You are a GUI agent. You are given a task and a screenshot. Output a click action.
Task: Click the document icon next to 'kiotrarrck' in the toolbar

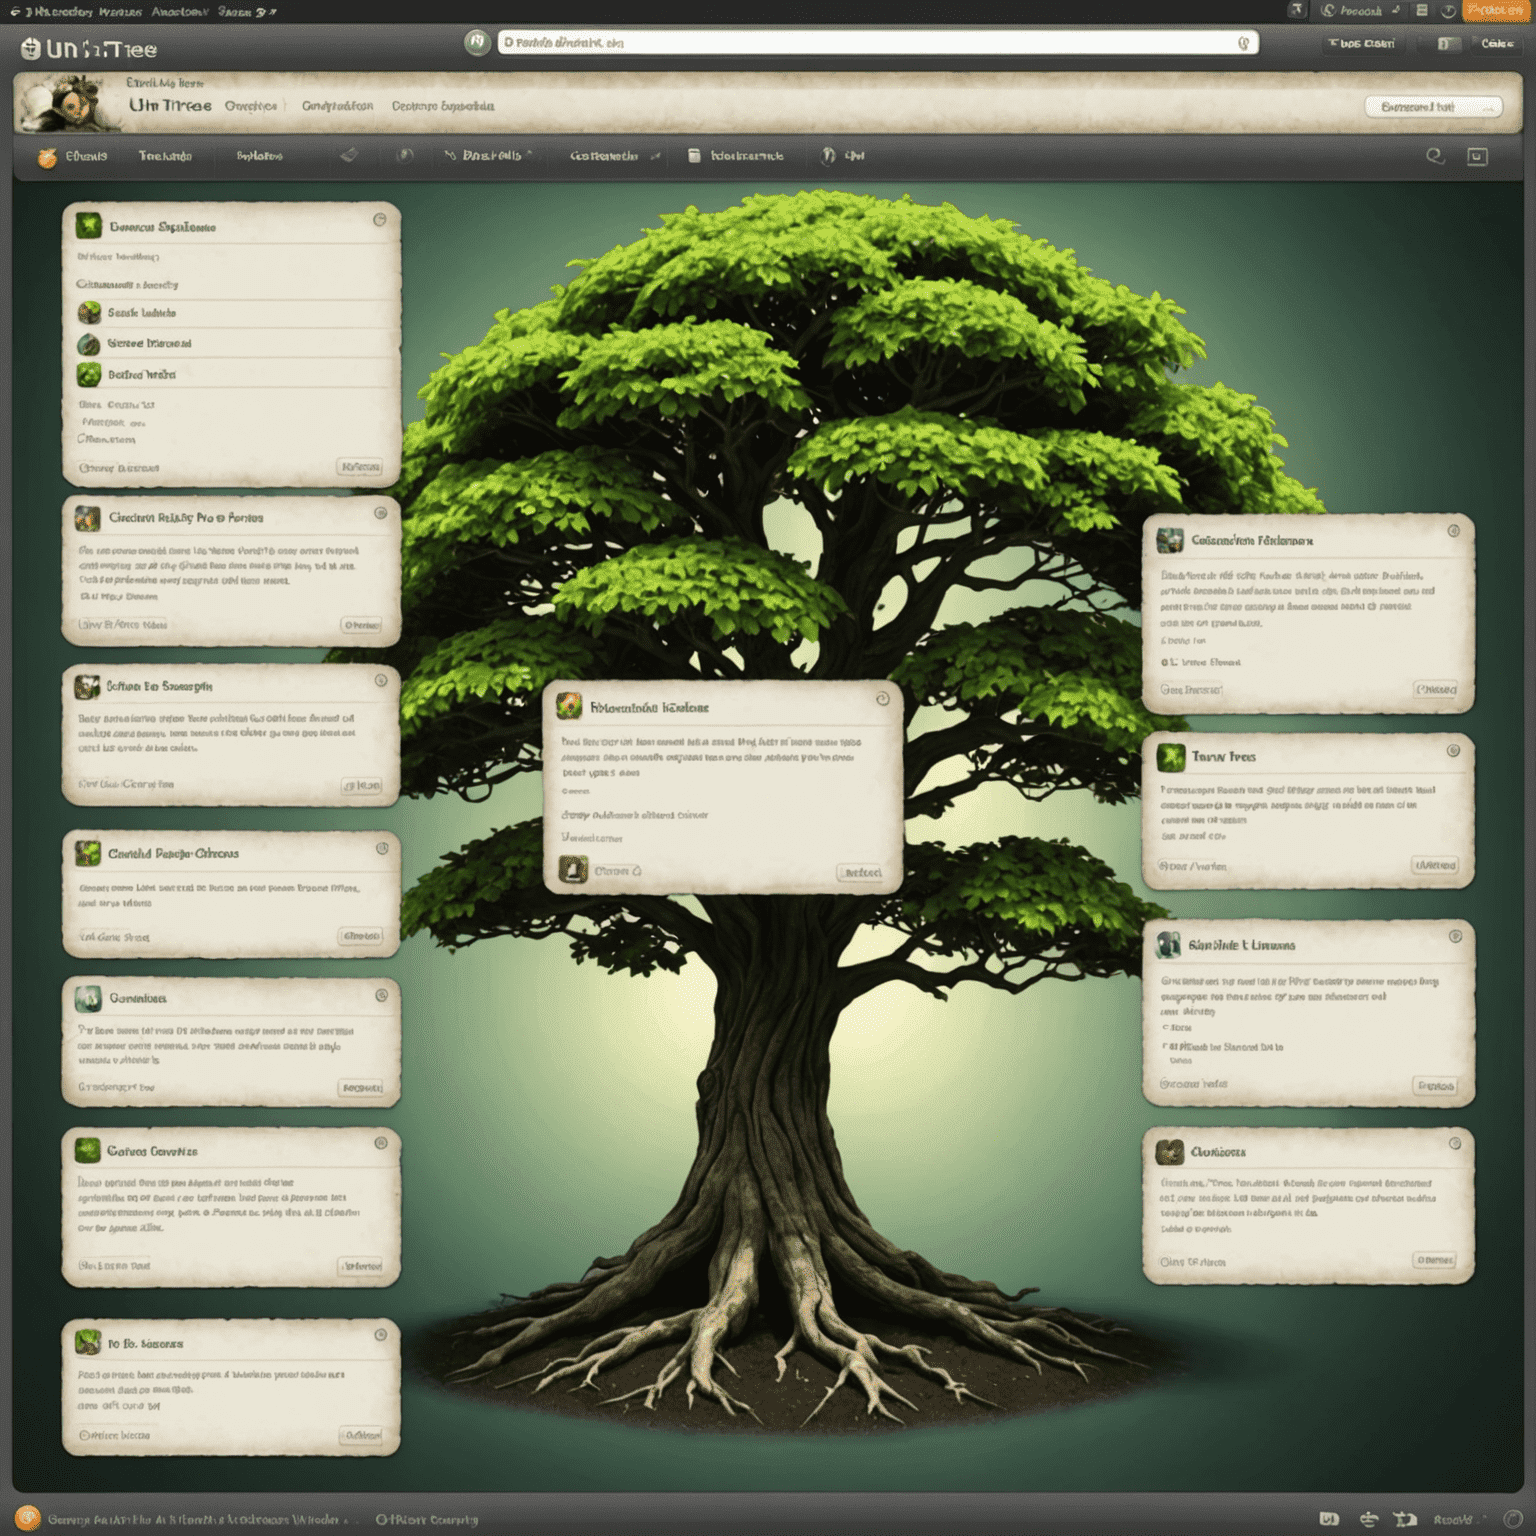point(694,156)
